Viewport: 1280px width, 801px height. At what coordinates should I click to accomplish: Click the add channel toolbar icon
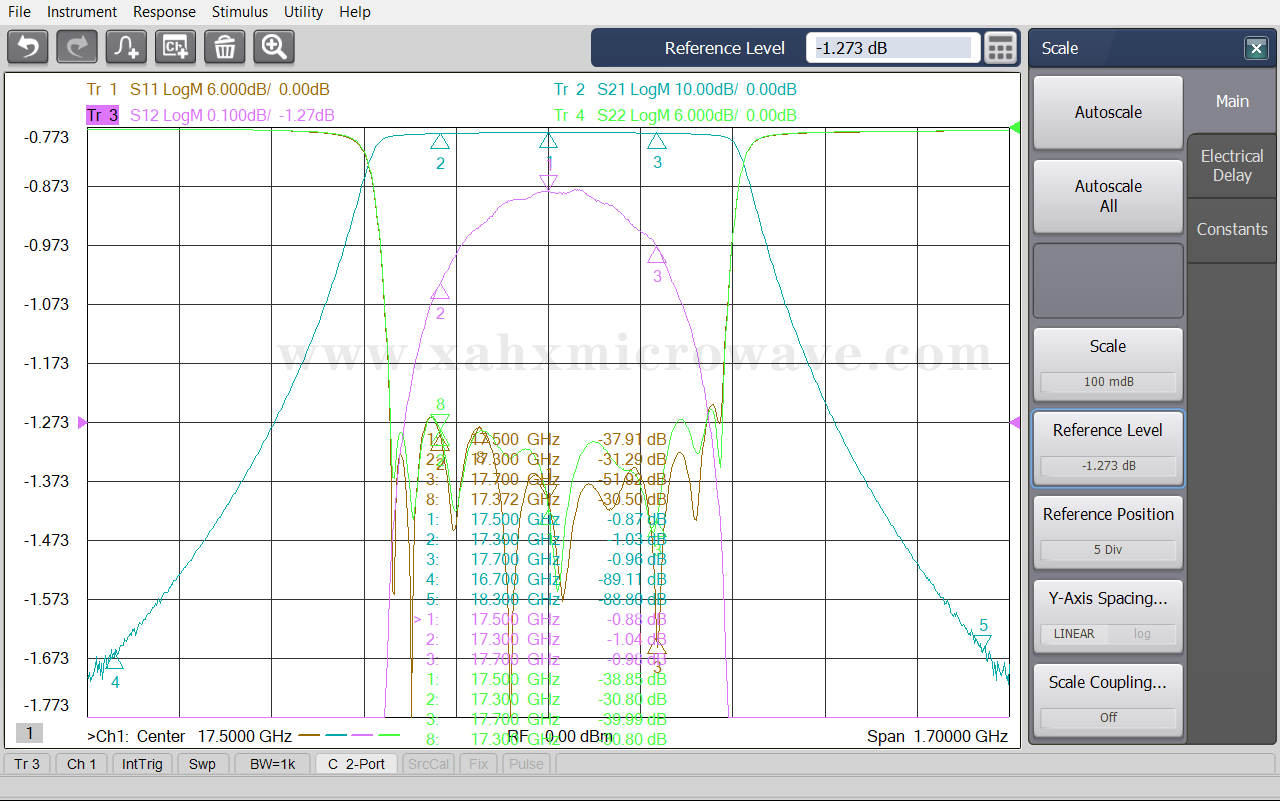click(x=175, y=47)
